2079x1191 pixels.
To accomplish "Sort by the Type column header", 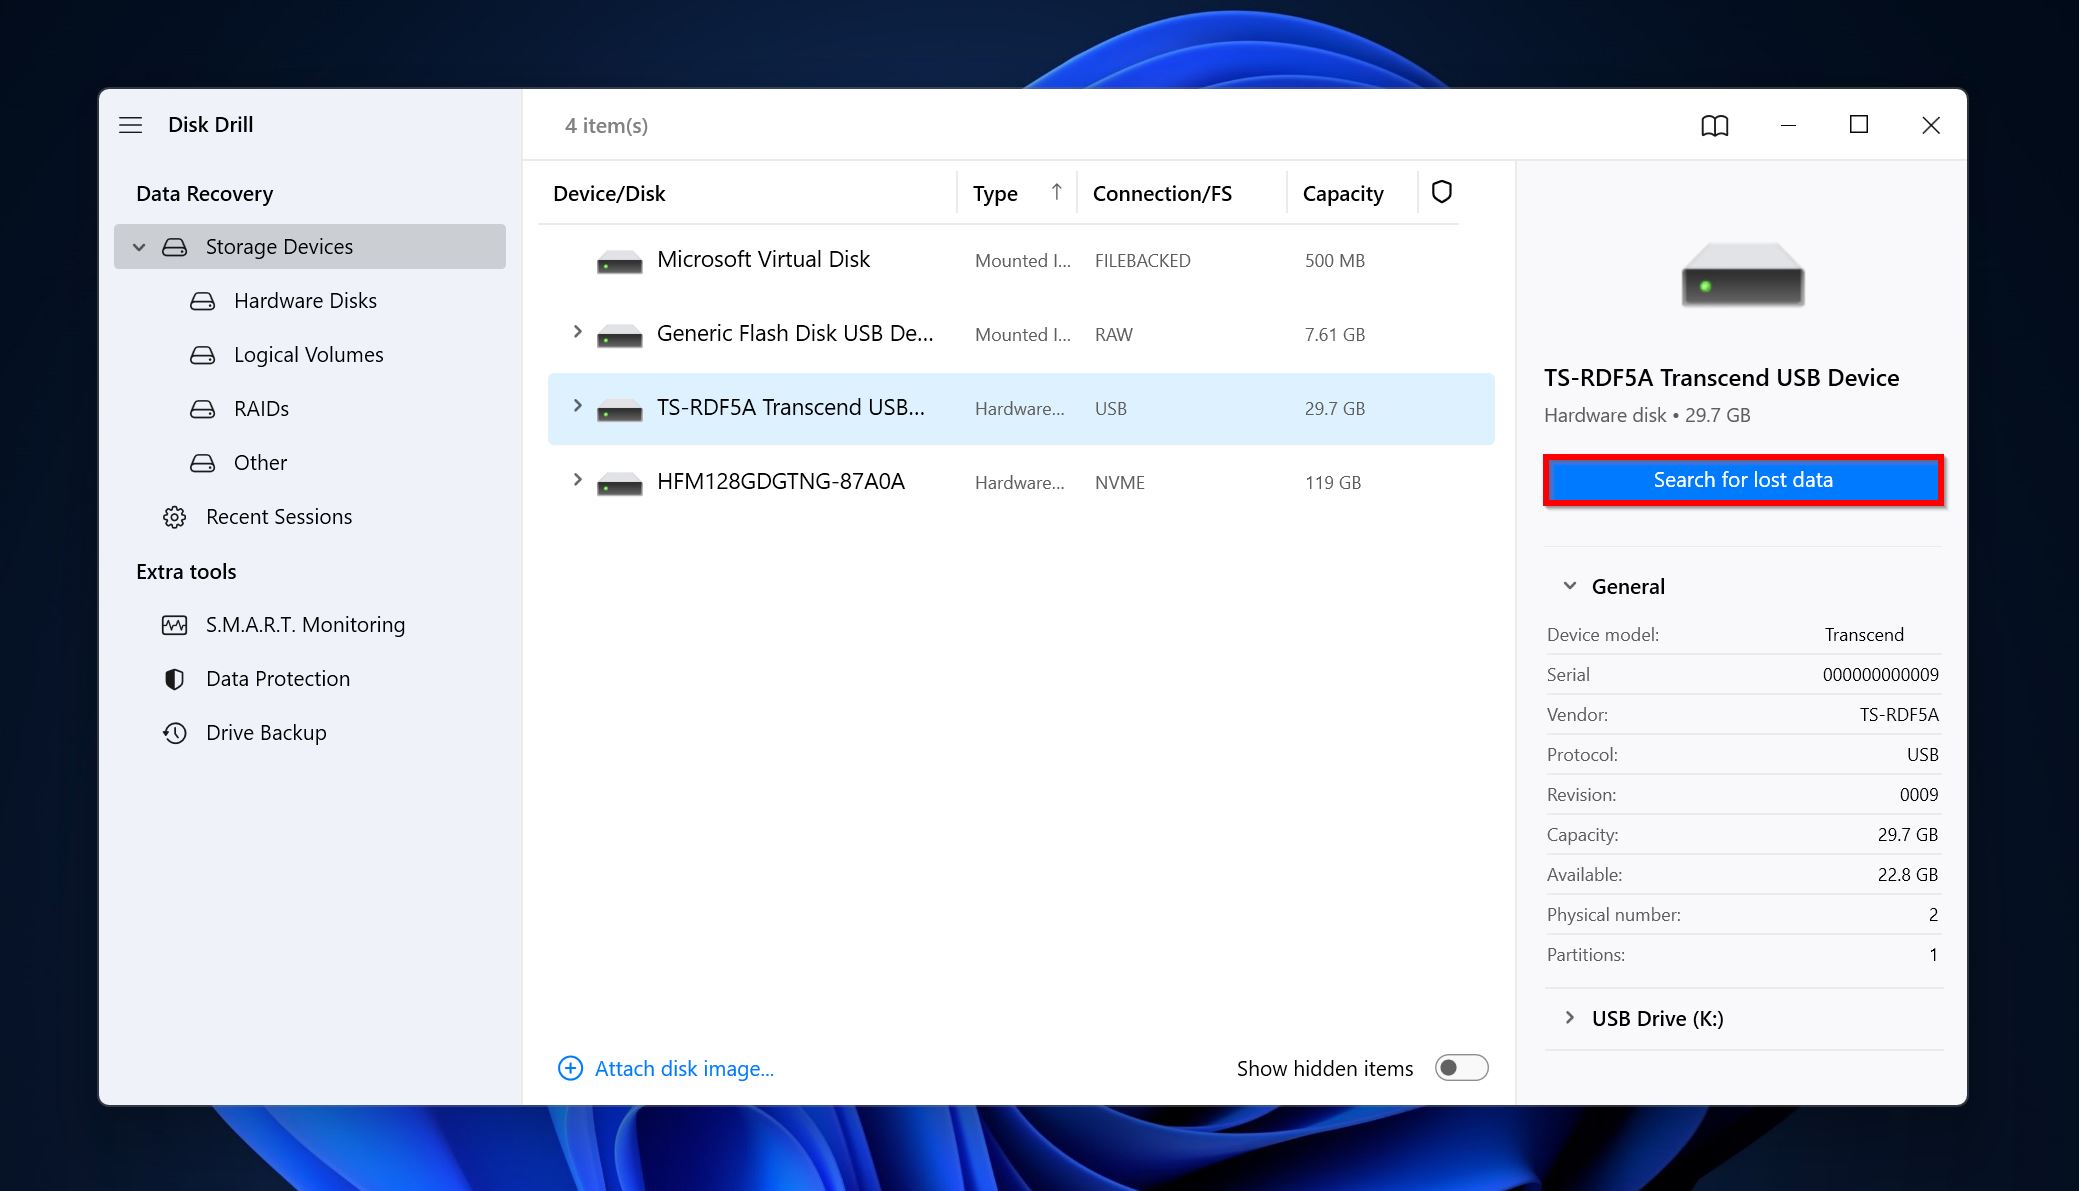I will pyautogui.click(x=995, y=194).
